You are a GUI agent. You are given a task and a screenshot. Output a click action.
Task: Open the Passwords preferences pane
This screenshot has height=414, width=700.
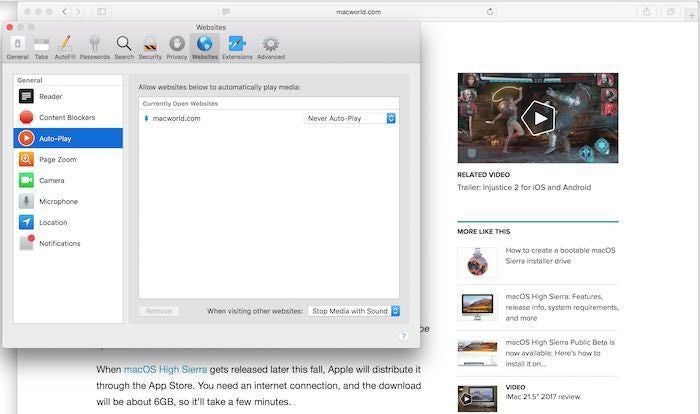pos(95,48)
